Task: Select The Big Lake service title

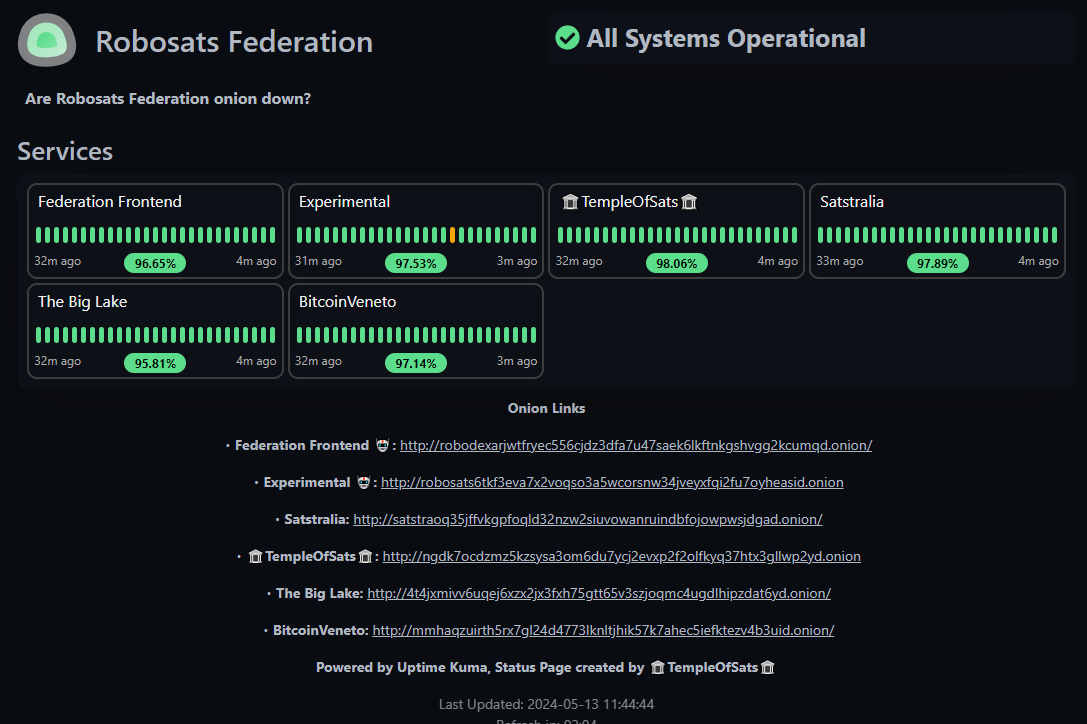Action: coord(82,302)
